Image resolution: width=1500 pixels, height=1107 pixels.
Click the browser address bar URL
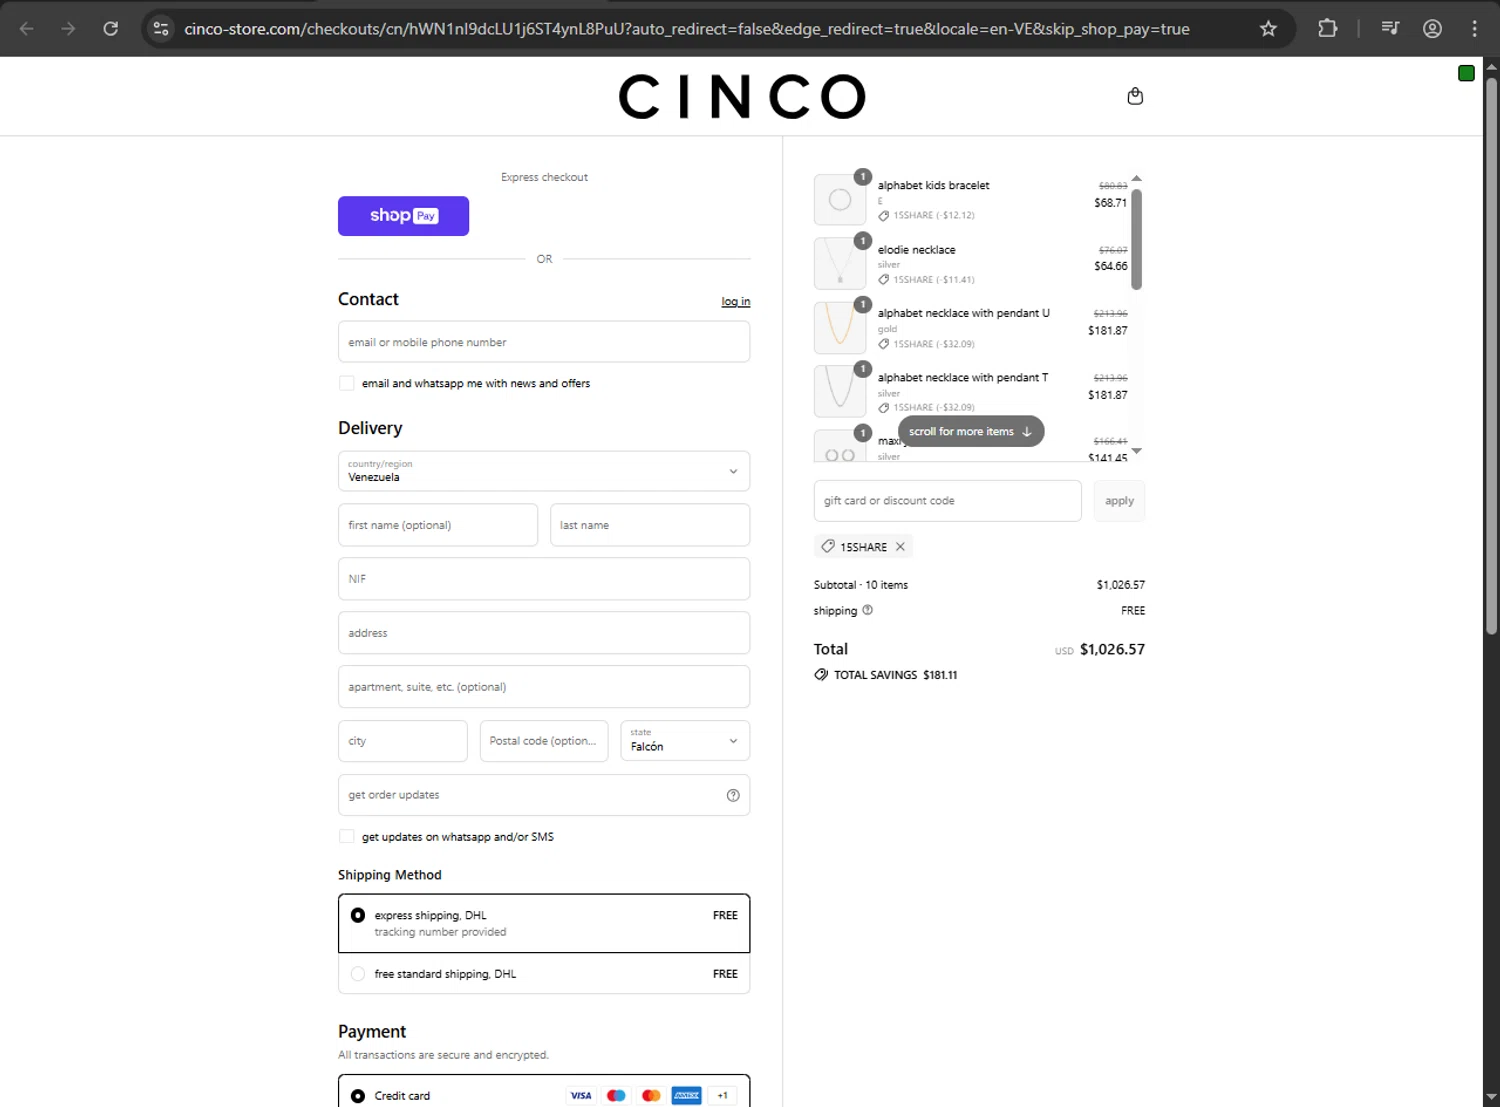point(687,29)
